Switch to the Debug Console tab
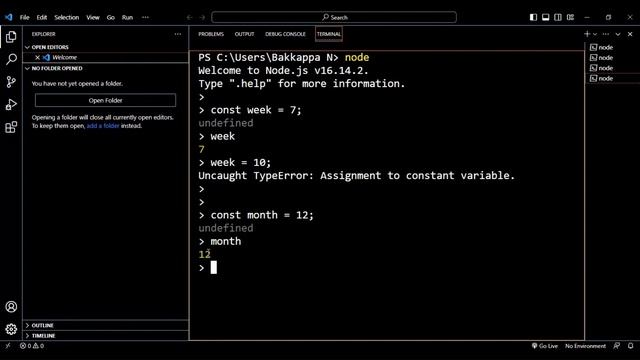The width and height of the screenshot is (640, 360). tap(285, 34)
